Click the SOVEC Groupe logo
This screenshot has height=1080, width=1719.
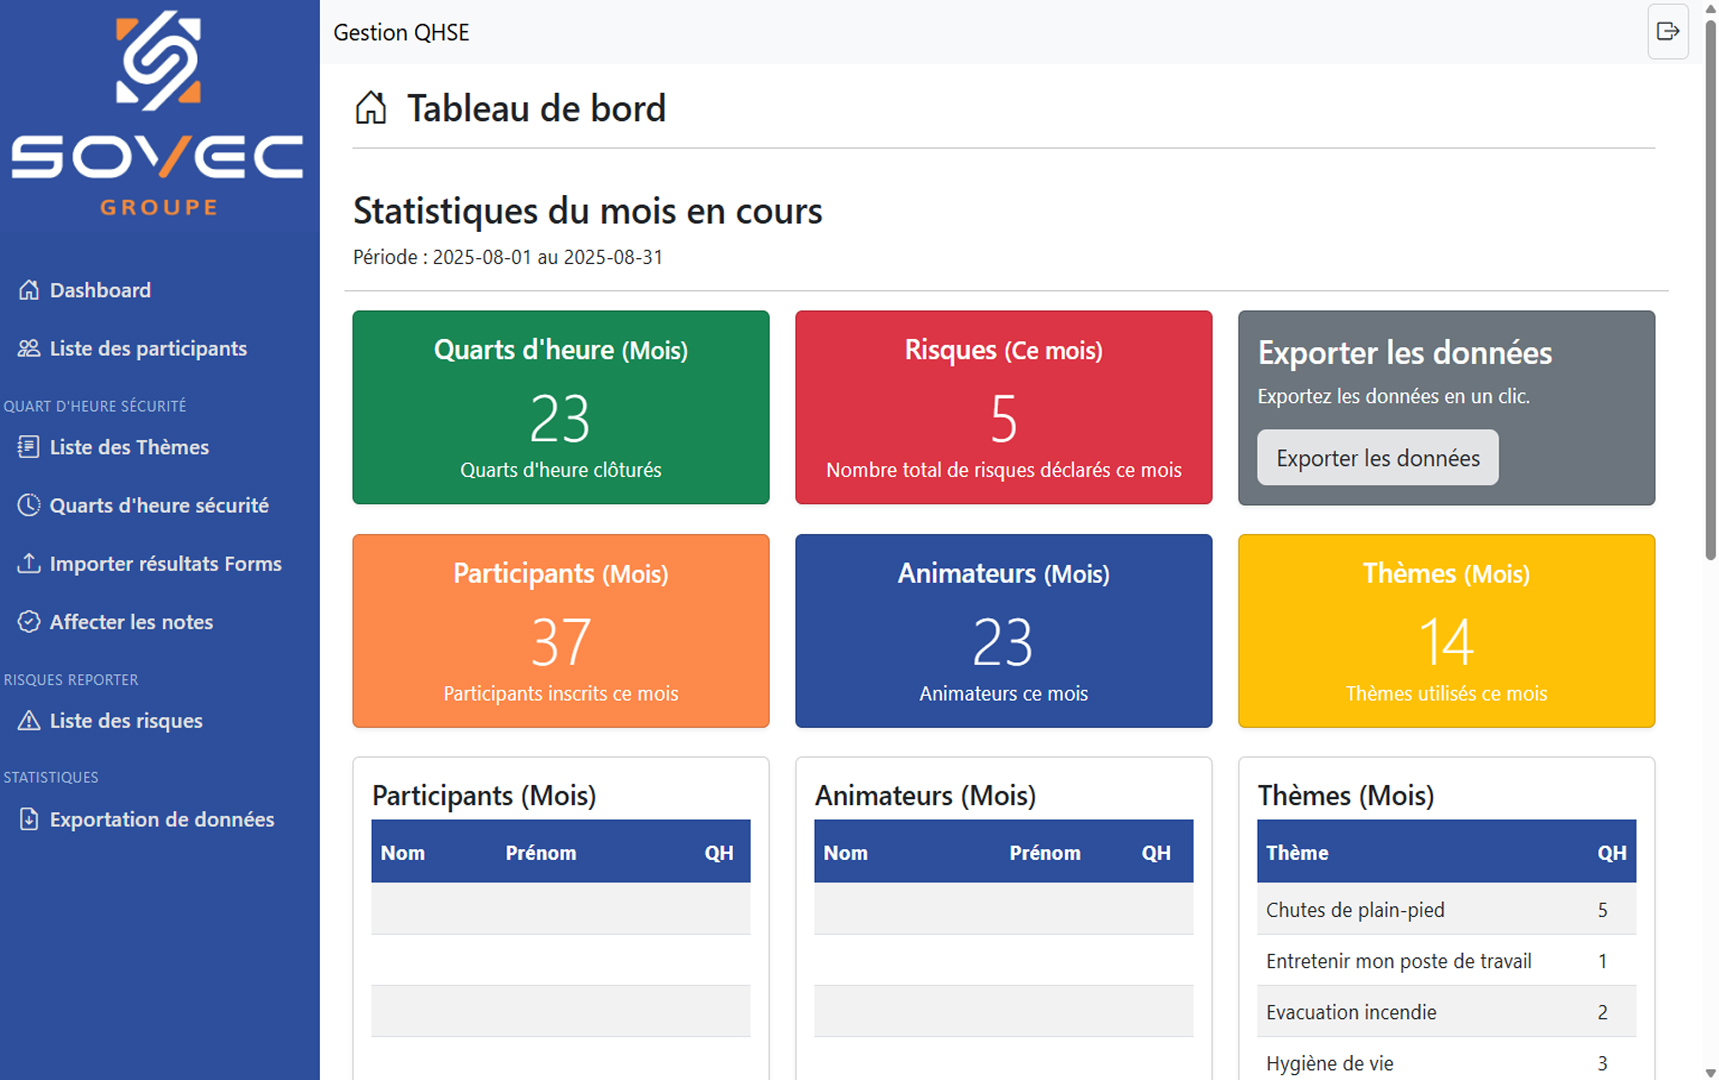tap(158, 115)
